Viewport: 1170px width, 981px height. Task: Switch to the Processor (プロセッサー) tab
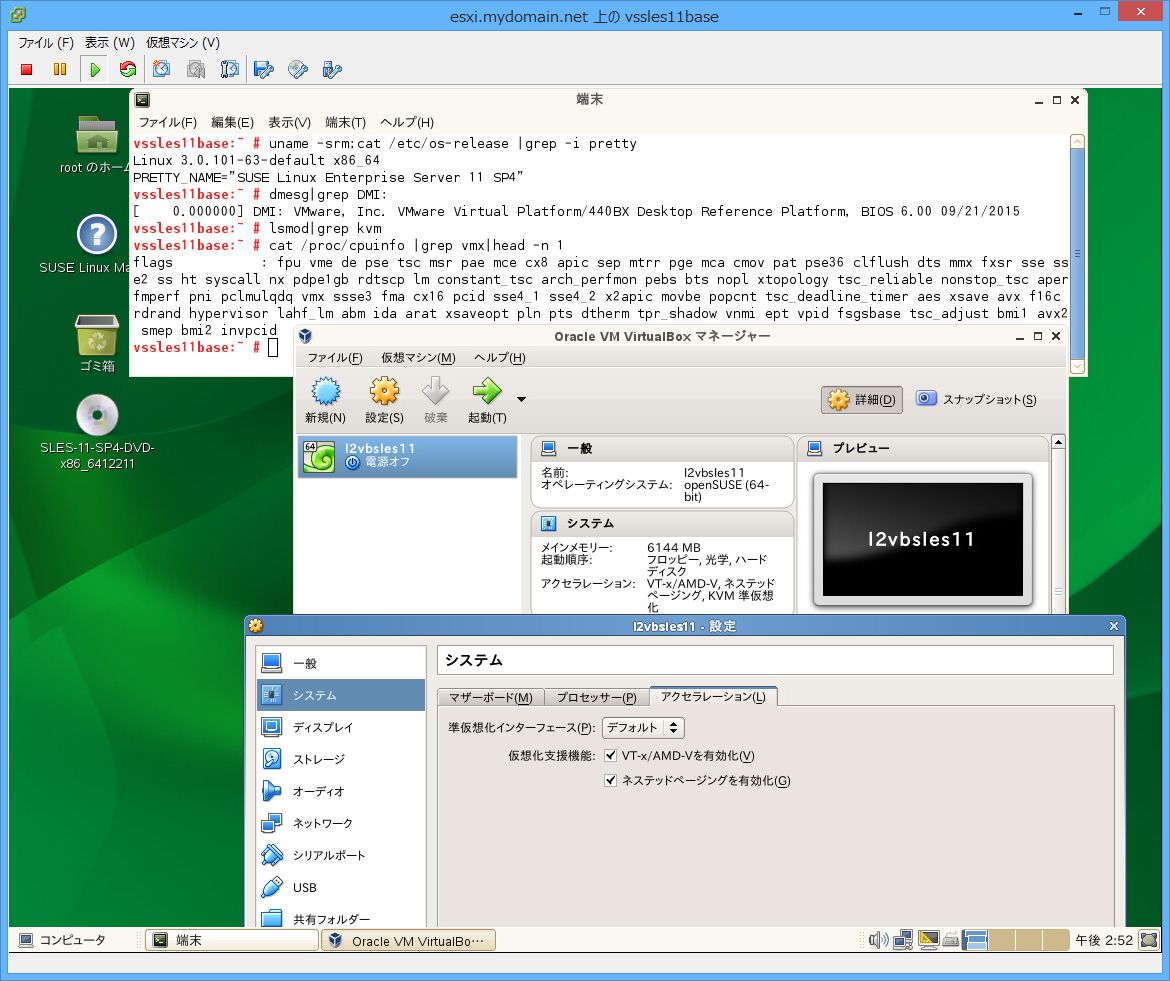(596, 697)
